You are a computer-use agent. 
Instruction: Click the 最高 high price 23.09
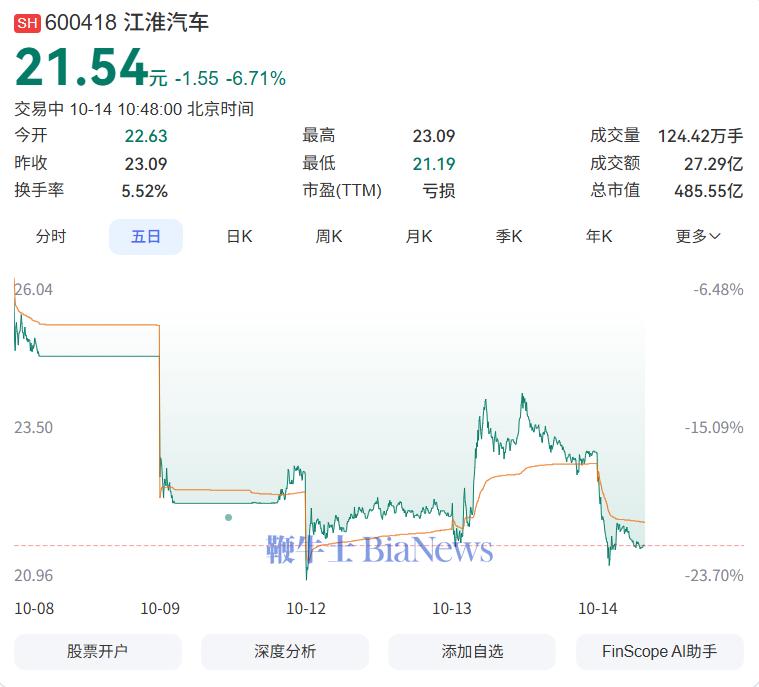pos(434,136)
